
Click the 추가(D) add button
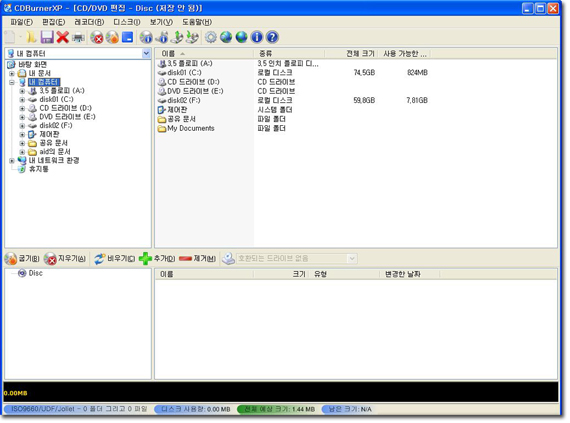tap(157, 258)
